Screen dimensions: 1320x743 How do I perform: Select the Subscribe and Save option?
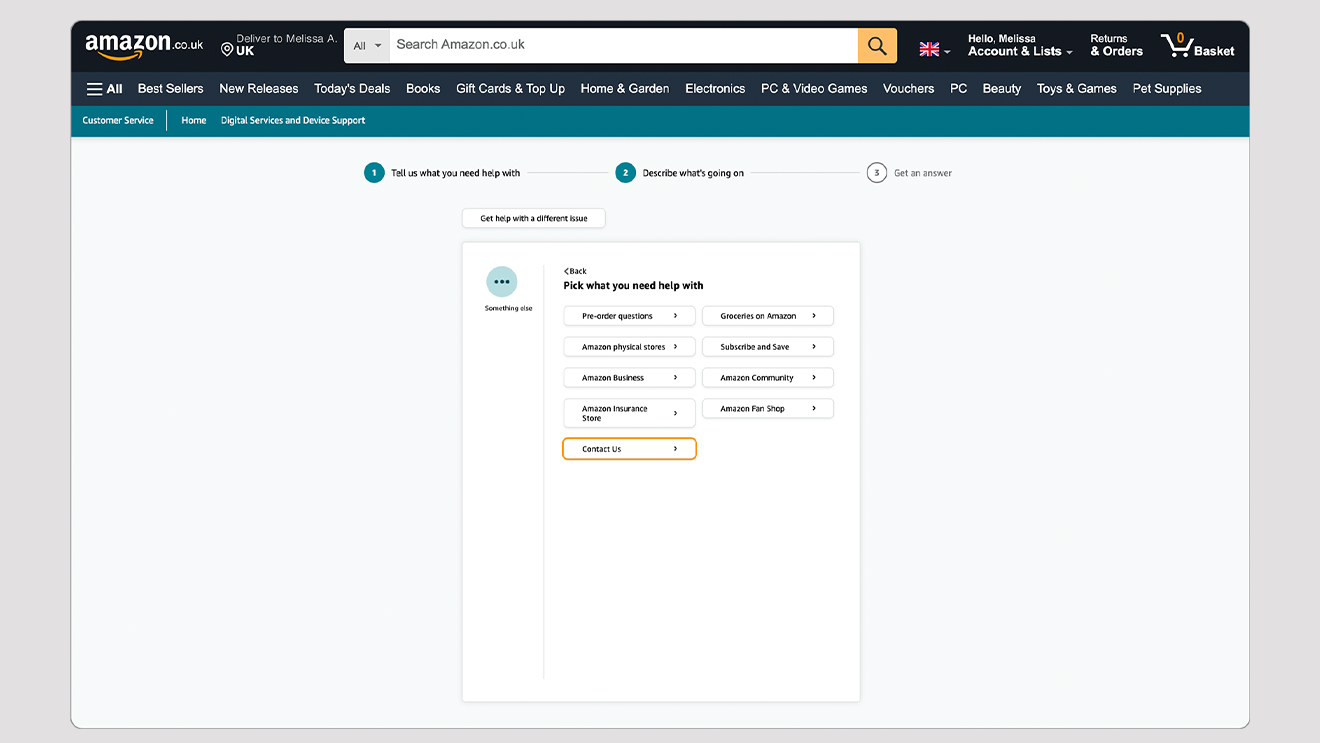click(x=767, y=347)
